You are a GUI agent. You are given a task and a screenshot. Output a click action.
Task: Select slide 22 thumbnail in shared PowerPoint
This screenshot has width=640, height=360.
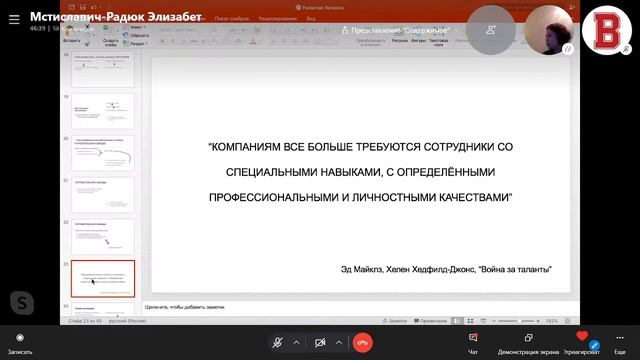[x=103, y=237]
